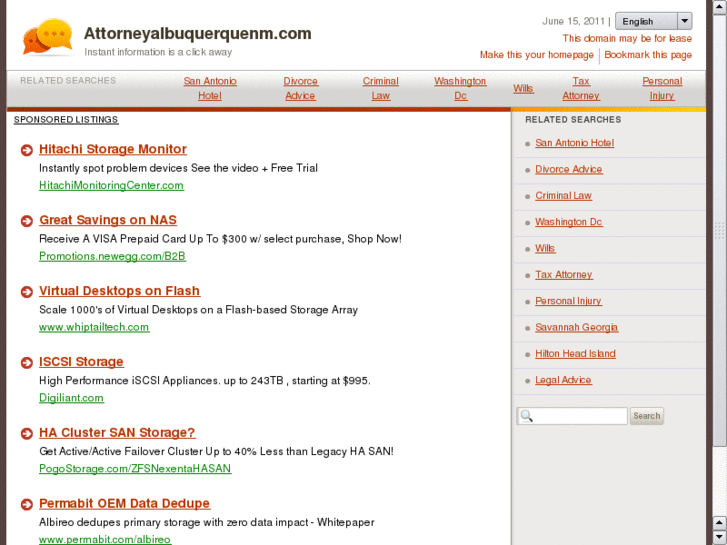This screenshot has width=727, height=545.
Task: Click Bookmark this page
Action: pos(648,55)
